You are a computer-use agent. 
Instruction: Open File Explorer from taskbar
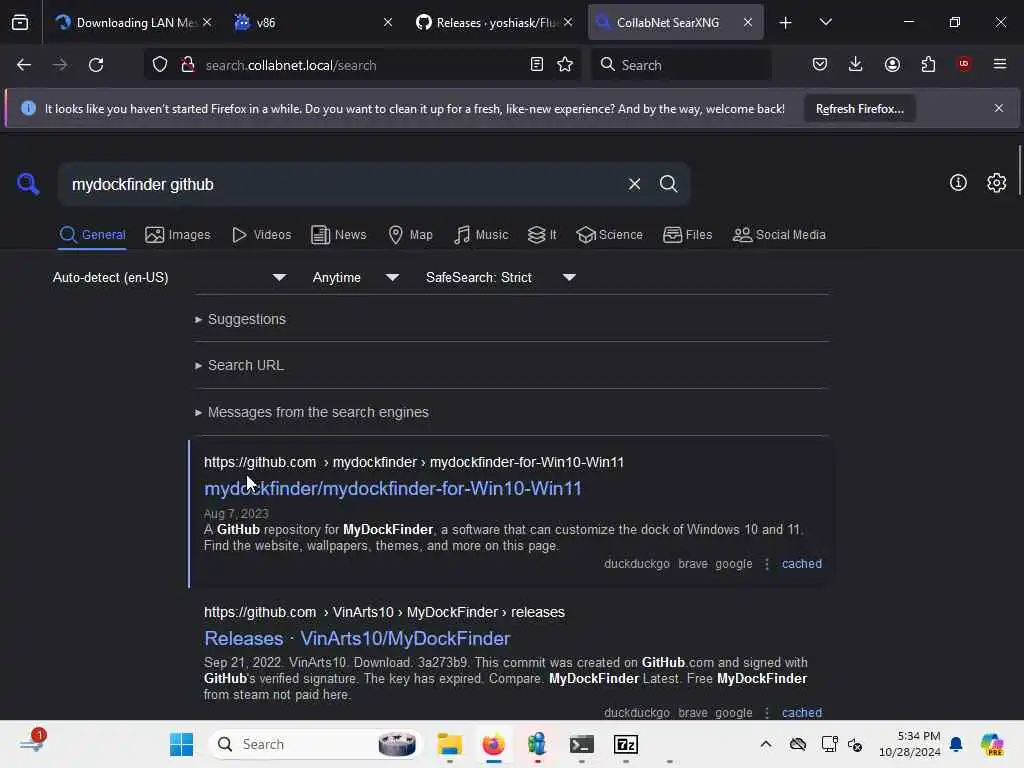pyautogui.click(x=449, y=744)
